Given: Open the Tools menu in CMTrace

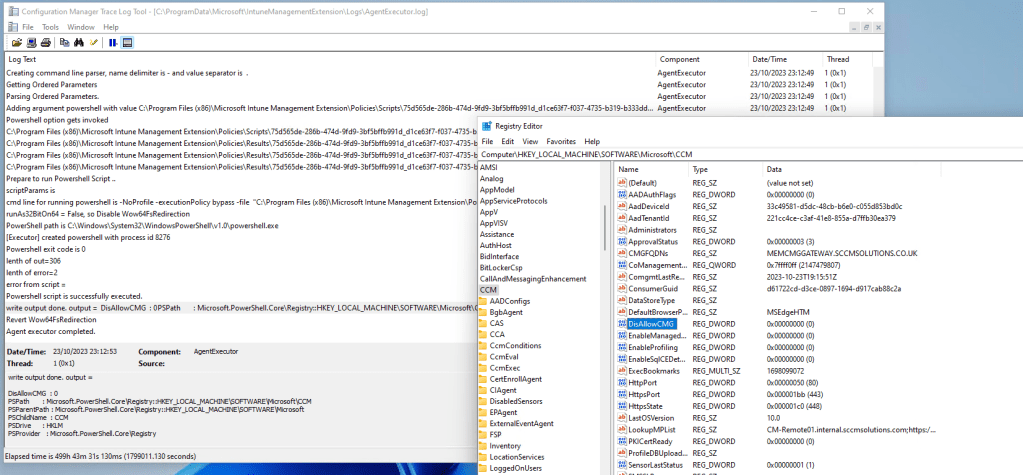Looking at the screenshot, I should [50, 27].
